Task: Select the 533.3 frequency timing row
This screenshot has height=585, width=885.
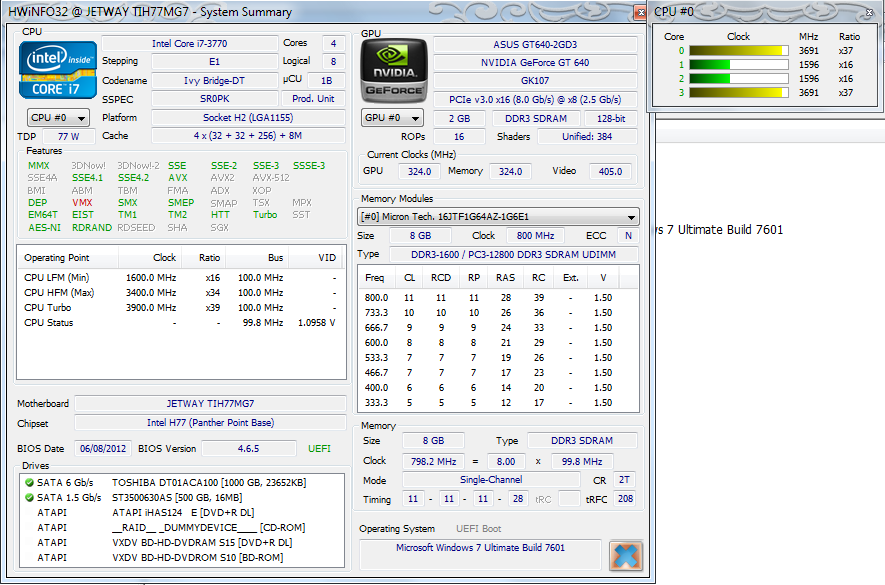Action: pos(498,358)
